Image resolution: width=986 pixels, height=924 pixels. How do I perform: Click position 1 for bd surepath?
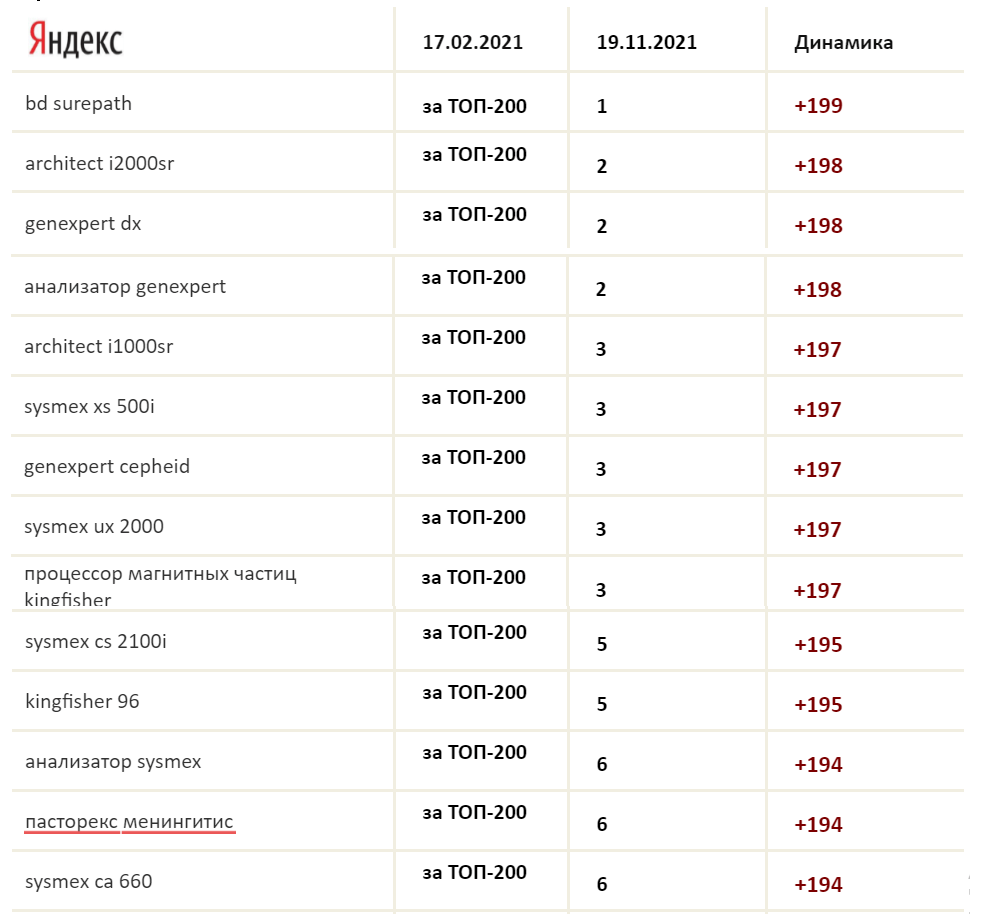tap(602, 105)
